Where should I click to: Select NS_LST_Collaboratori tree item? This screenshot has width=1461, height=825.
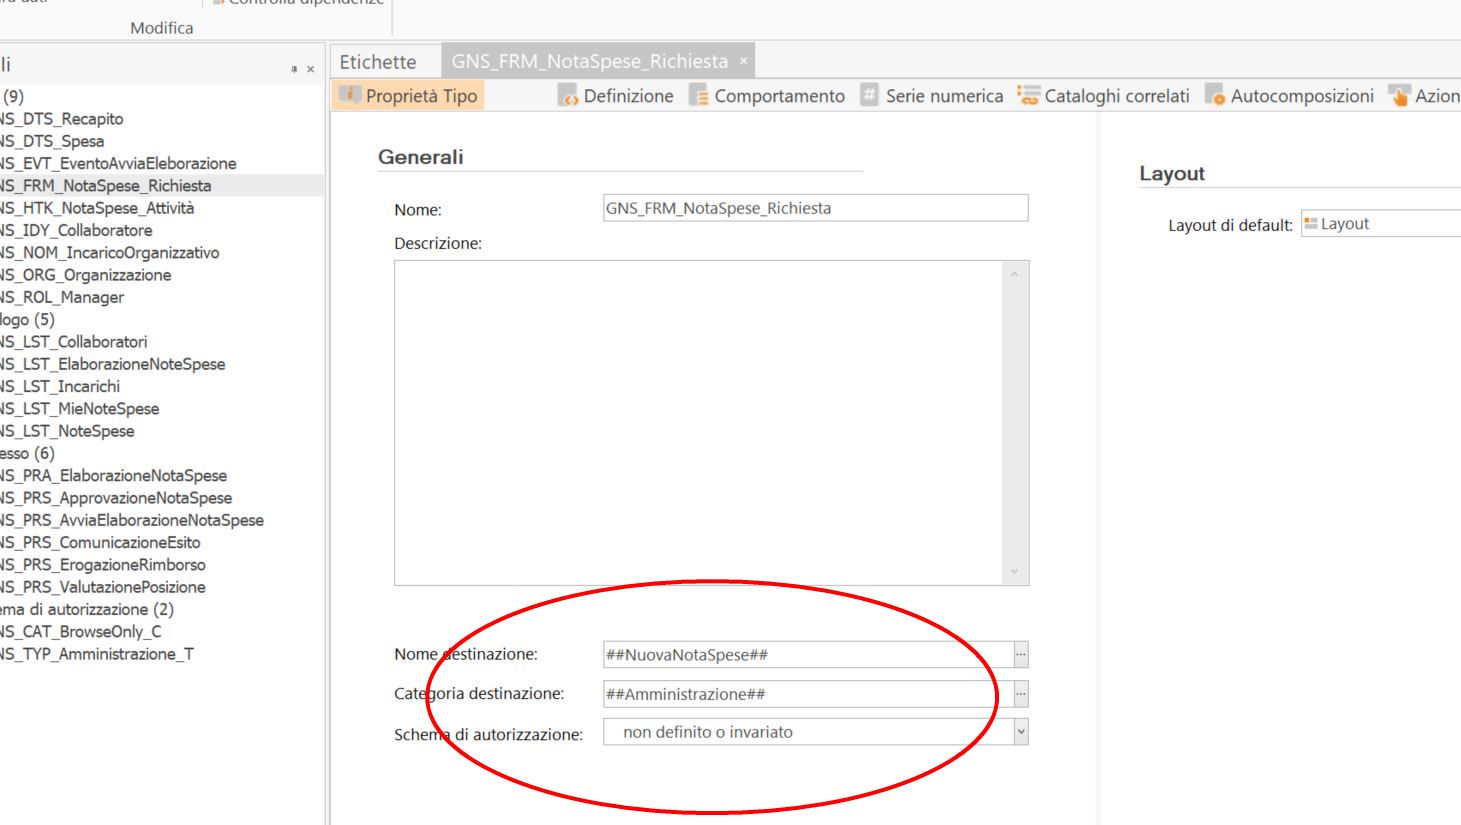click(73, 342)
